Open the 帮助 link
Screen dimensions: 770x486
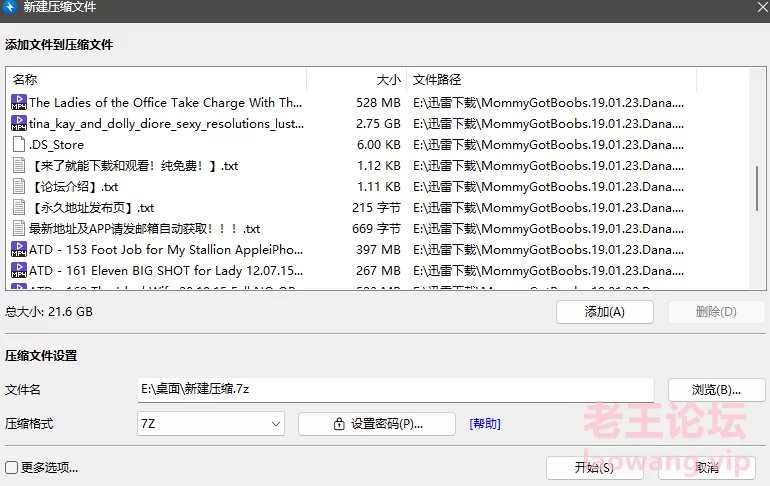click(x=485, y=424)
